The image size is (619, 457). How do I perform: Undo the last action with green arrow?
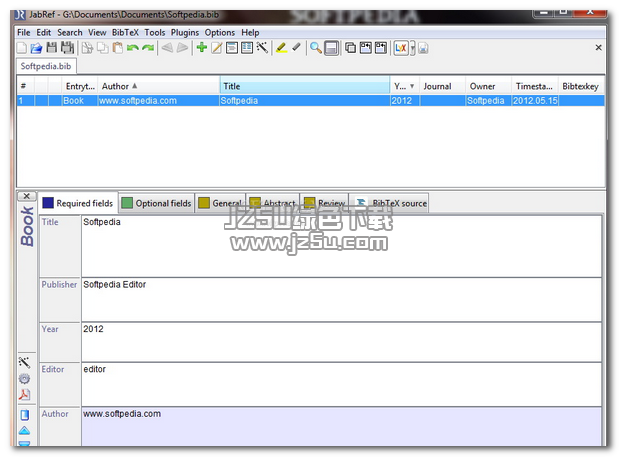pos(133,48)
